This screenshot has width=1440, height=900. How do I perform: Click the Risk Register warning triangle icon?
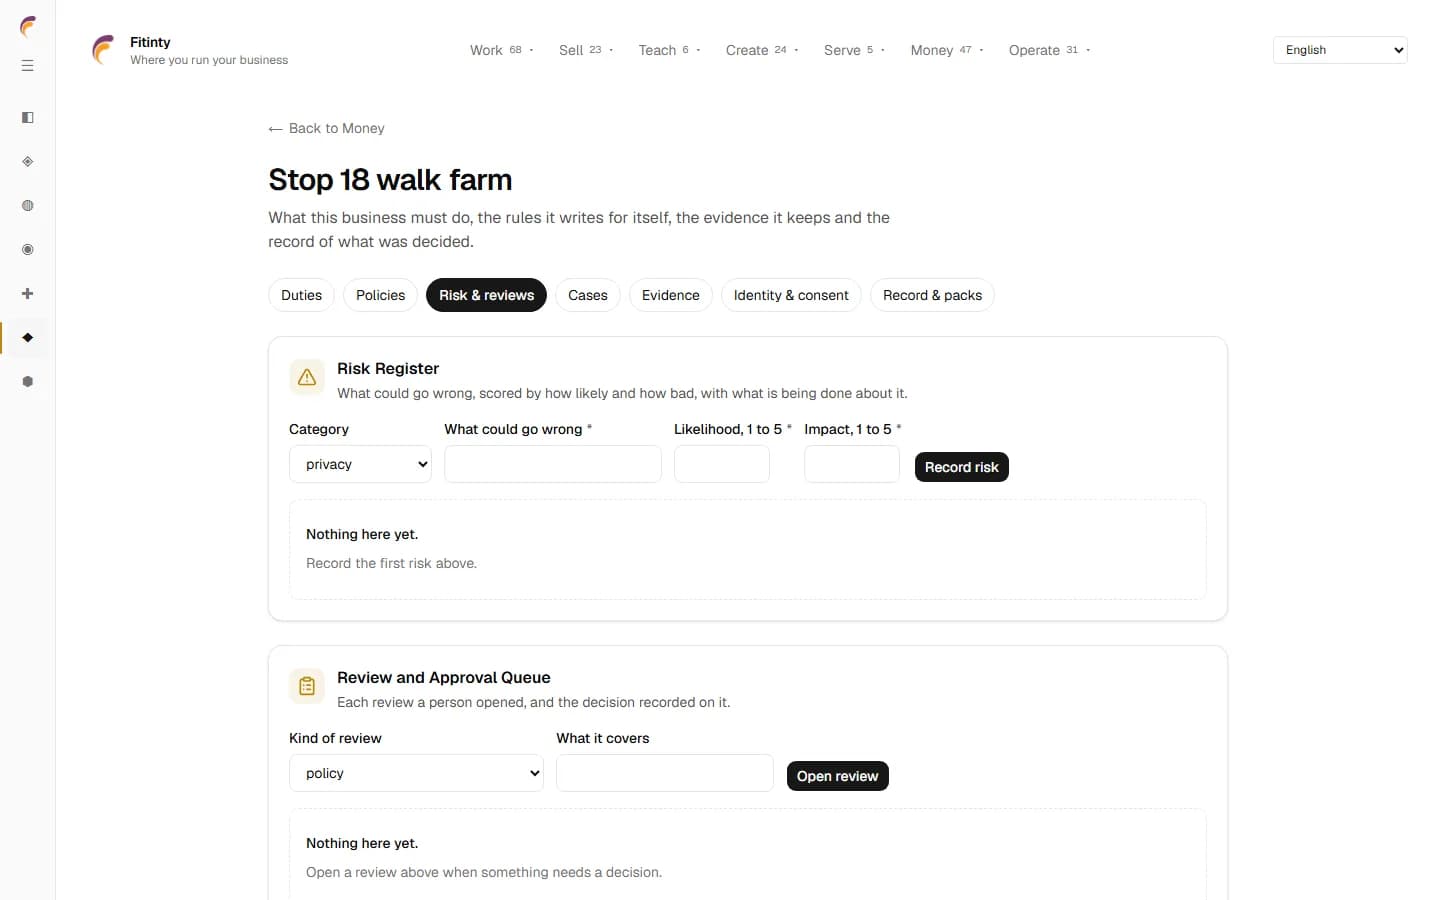click(x=307, y=377)
